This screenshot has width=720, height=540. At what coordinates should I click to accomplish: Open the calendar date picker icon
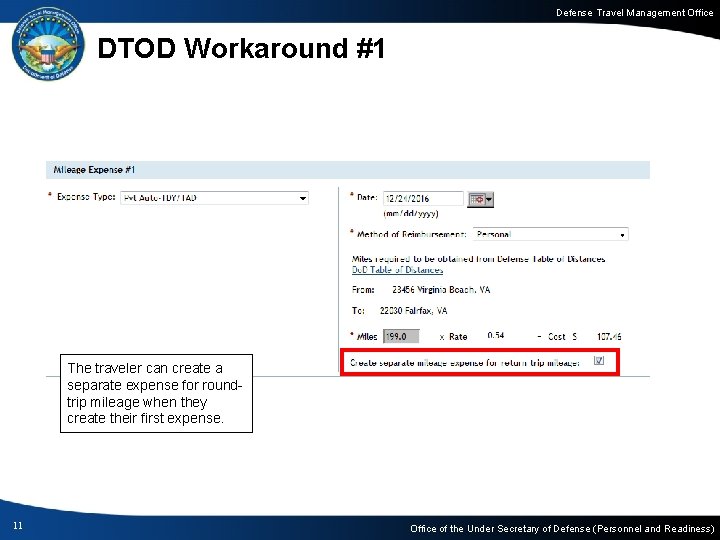(480, 200)
